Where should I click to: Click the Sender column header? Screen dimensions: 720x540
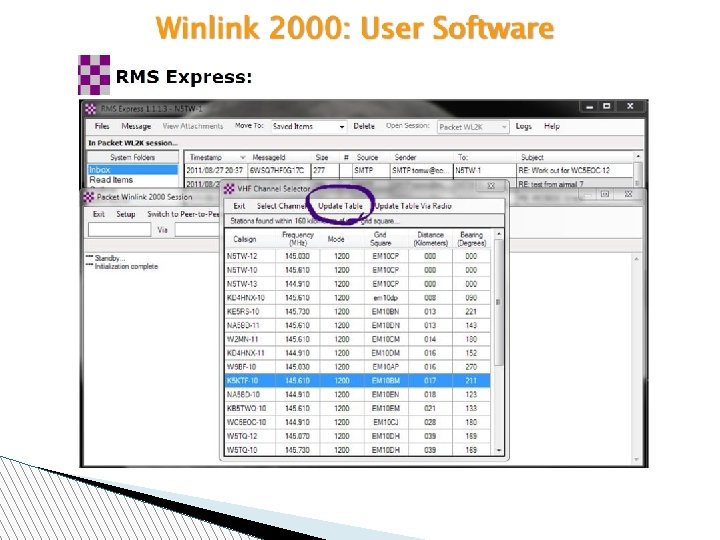[x=422, y=158]
